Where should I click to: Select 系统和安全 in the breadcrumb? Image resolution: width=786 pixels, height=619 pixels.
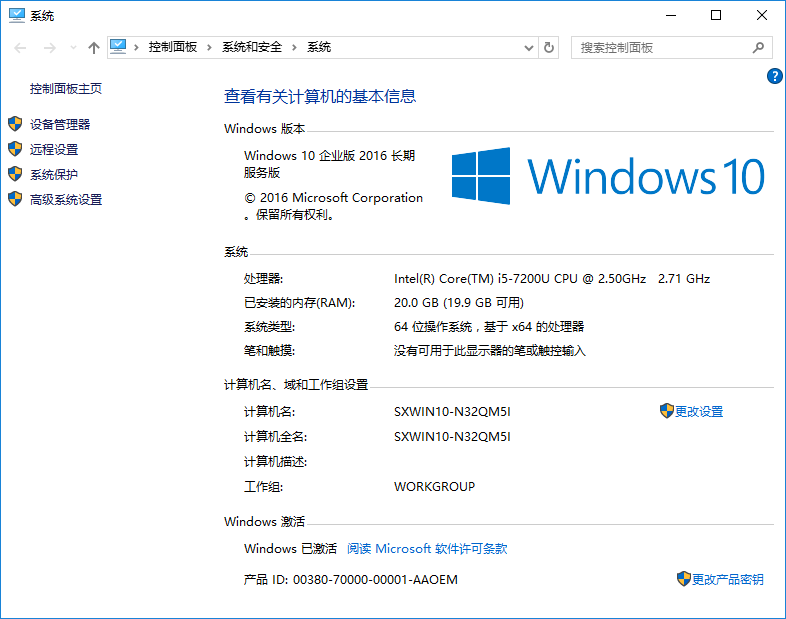click(252, 47)
